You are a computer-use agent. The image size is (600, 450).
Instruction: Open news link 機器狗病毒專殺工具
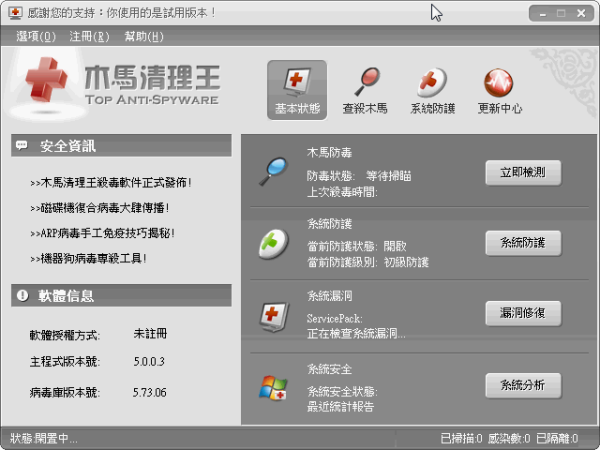[88, 258]
